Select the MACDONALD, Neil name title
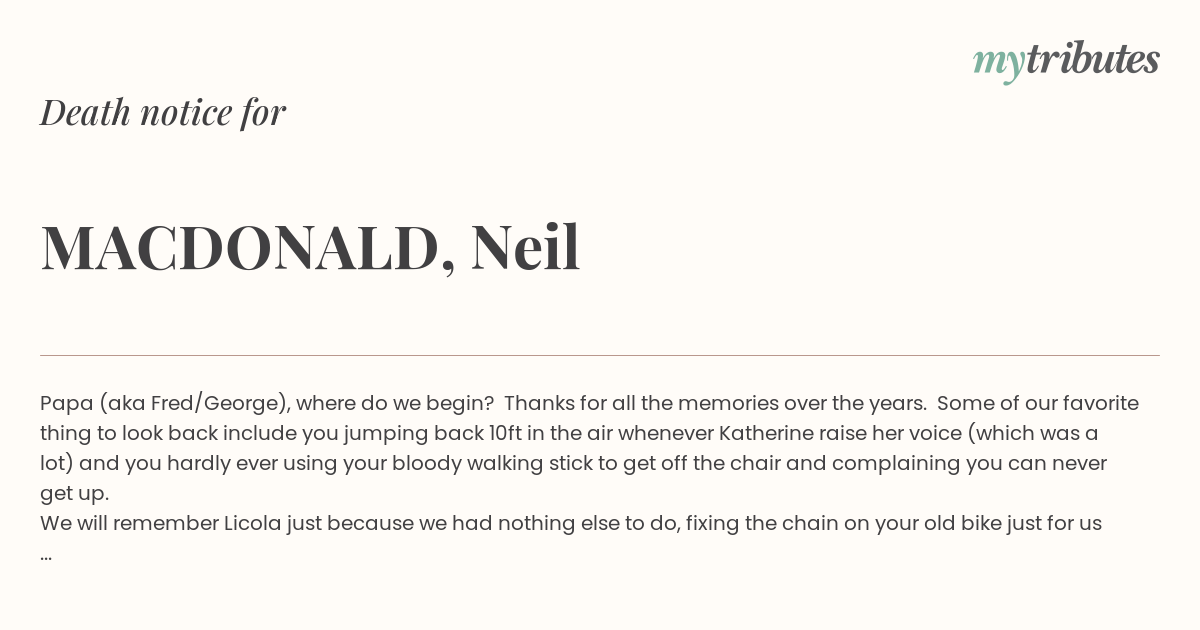 [x=310, y=247]
